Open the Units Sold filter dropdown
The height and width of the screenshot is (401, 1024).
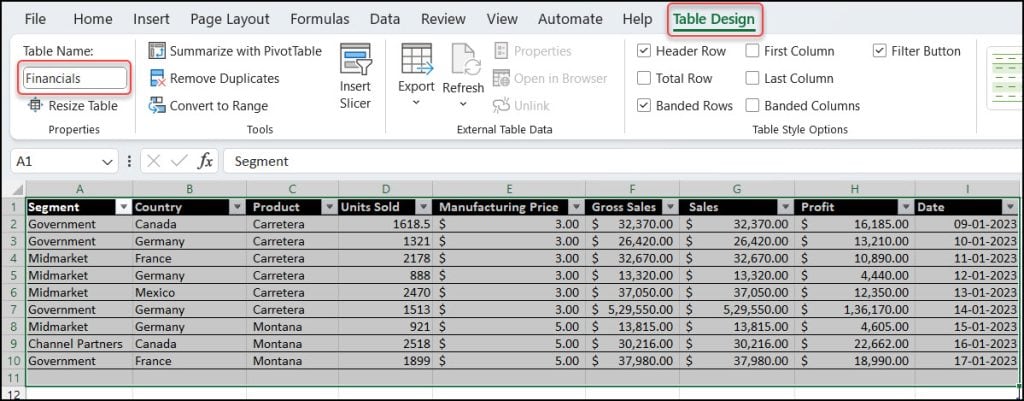tap(424, 207)
